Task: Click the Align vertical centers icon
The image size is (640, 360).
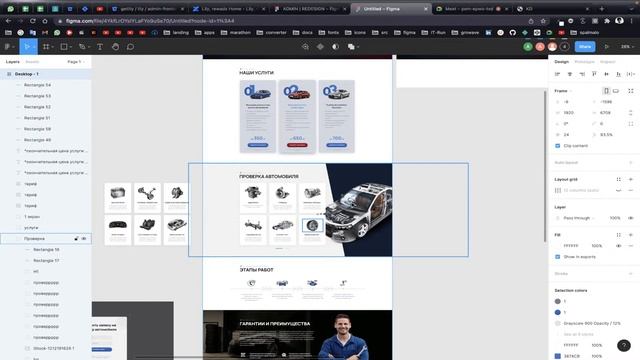Action: pos(607,74)
